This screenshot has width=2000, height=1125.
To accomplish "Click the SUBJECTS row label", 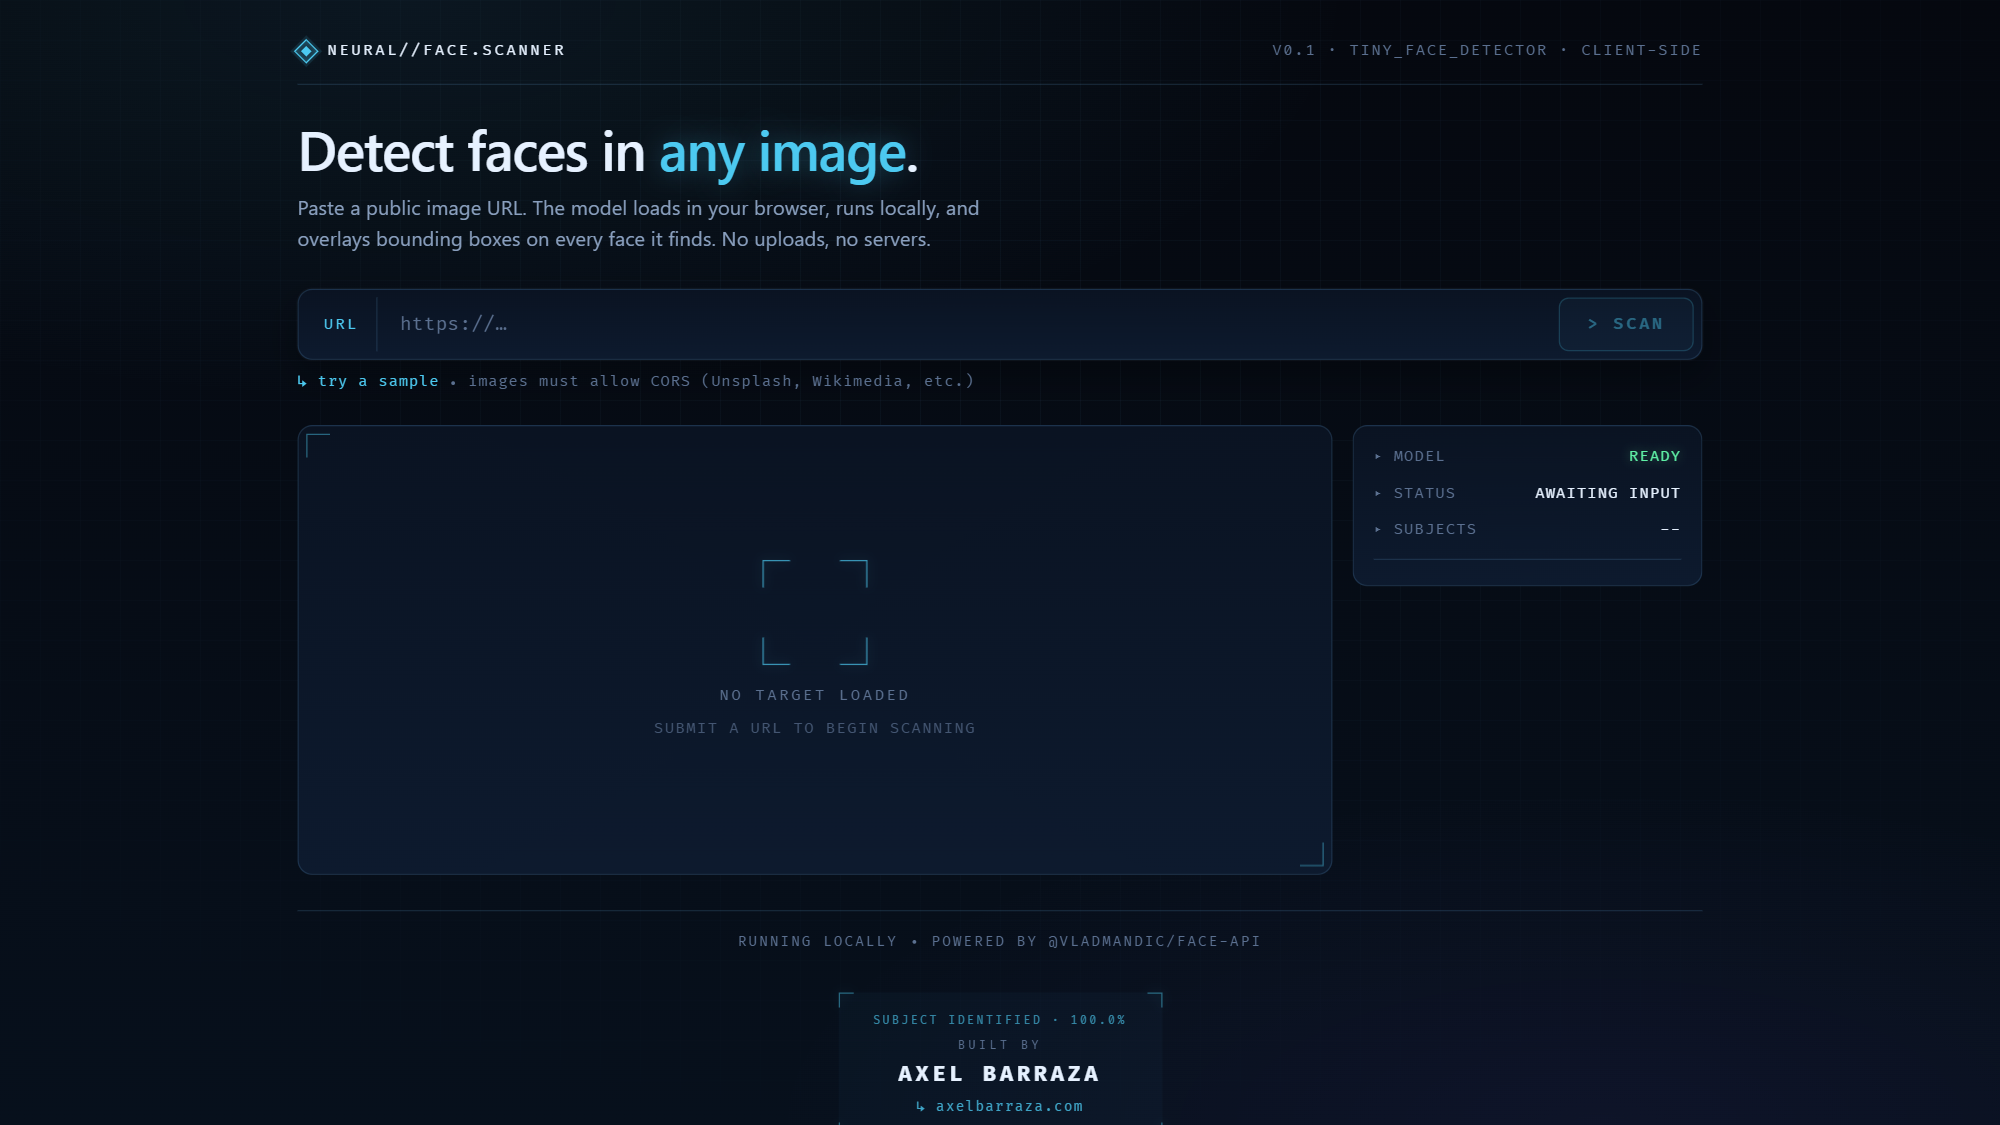I will [1434, 529].
